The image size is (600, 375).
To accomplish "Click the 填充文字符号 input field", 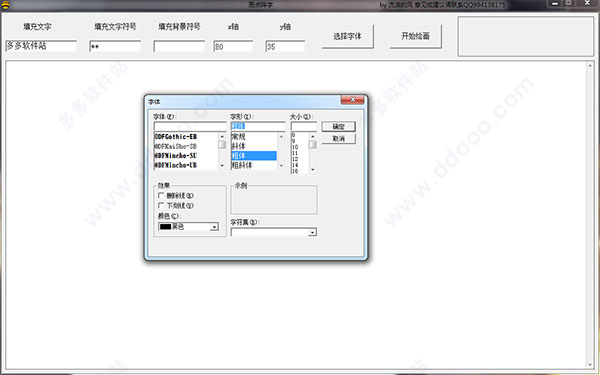I will 115,46.
